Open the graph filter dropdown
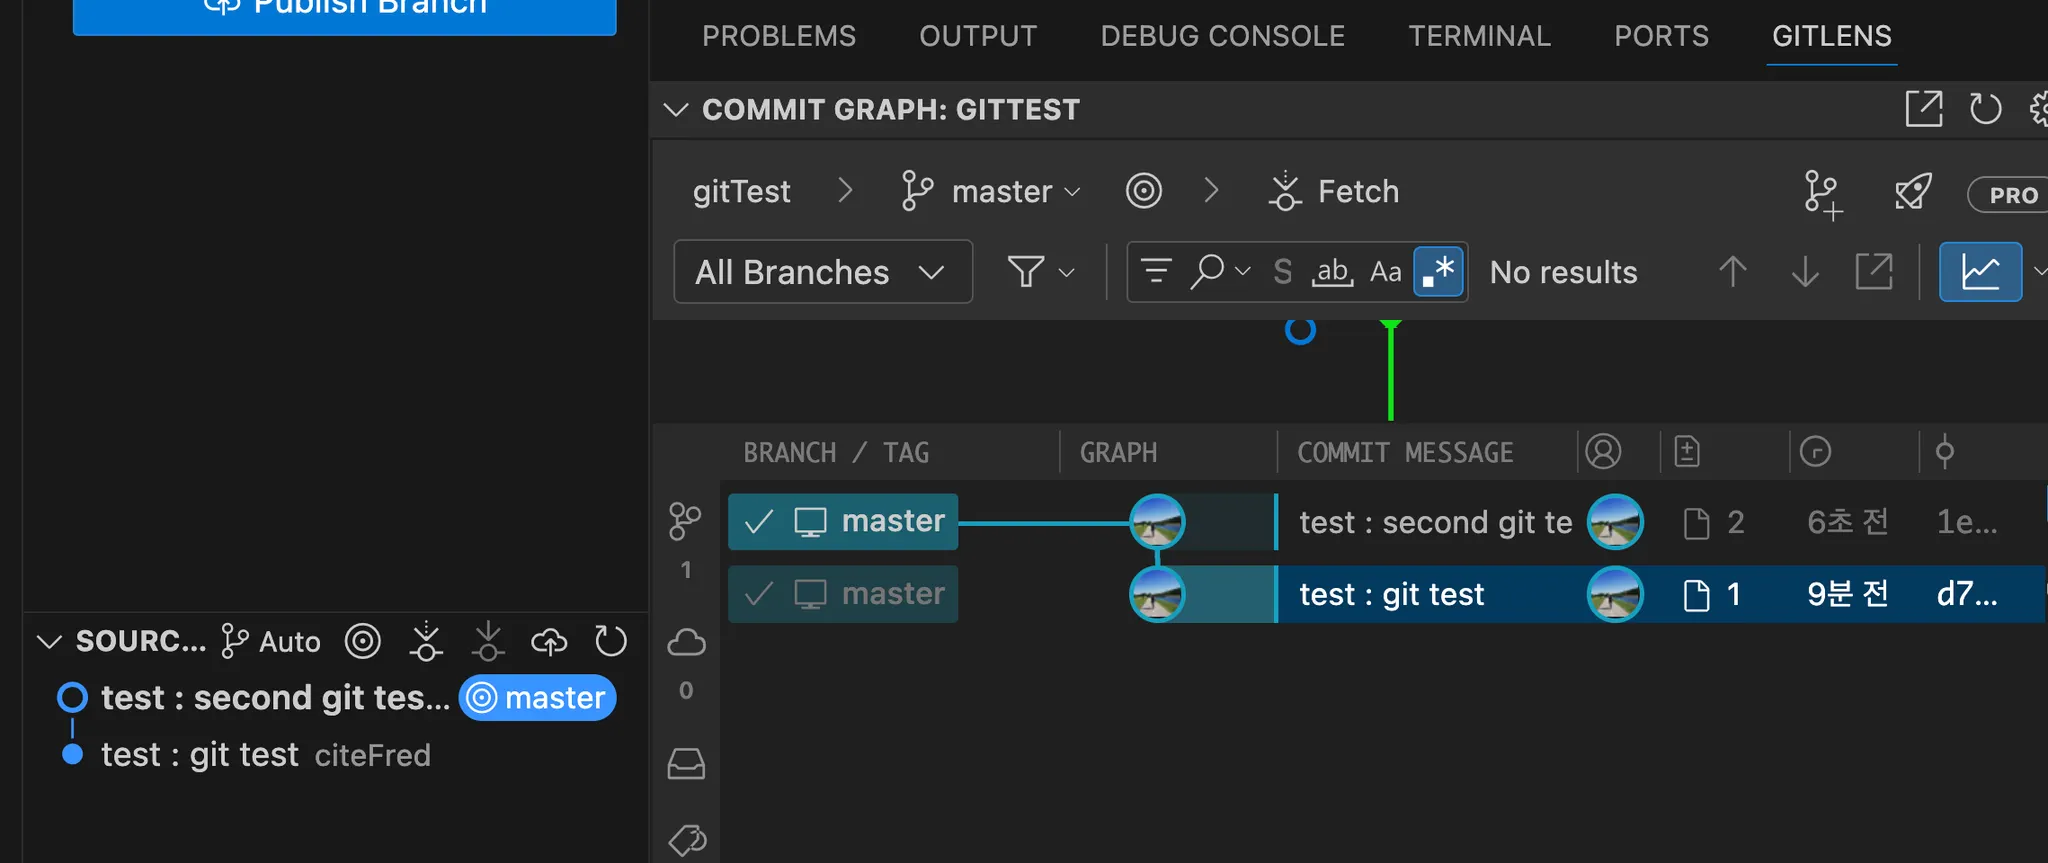2048x863 pixels. point(1040,272)
